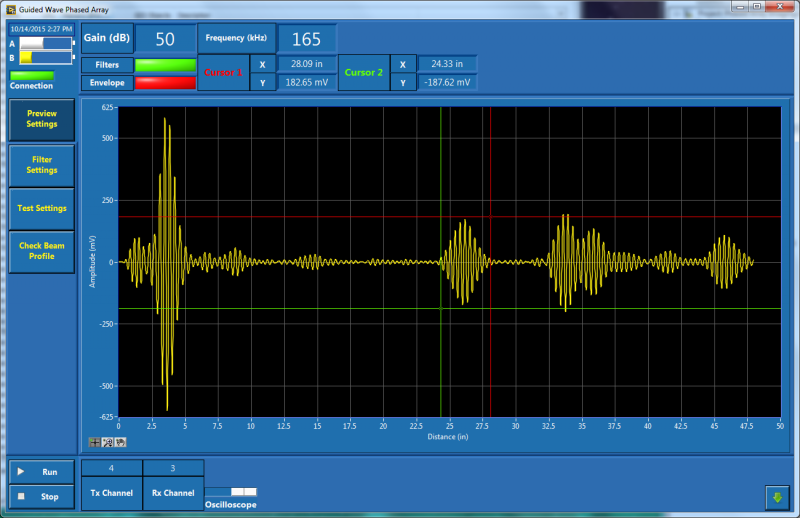Open Preview Settings panel

pyautogui.click(x=42, y=119)
